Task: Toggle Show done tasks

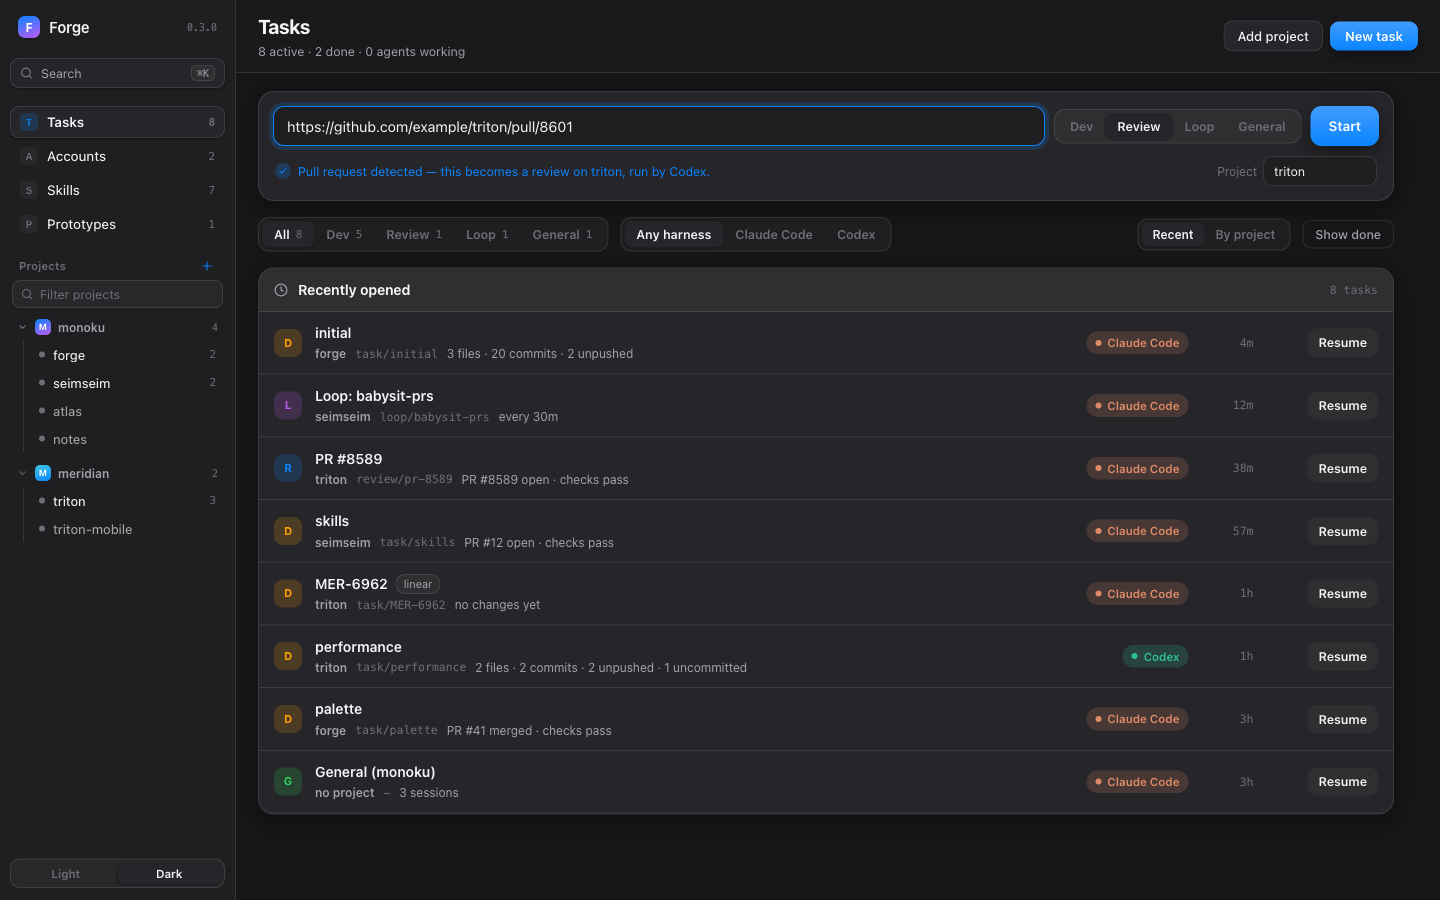Action: pos(1347,234)
